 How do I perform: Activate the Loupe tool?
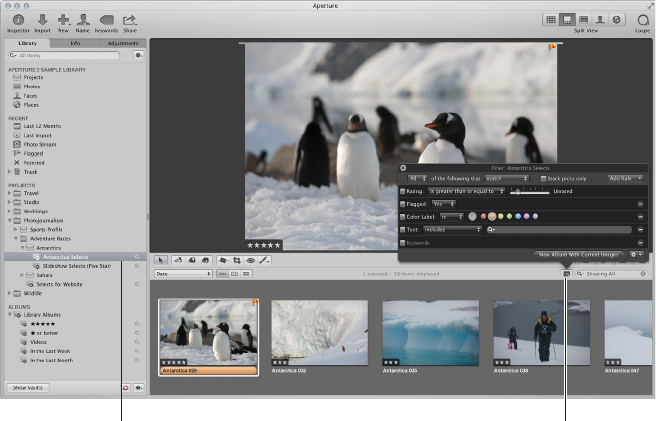642,21
